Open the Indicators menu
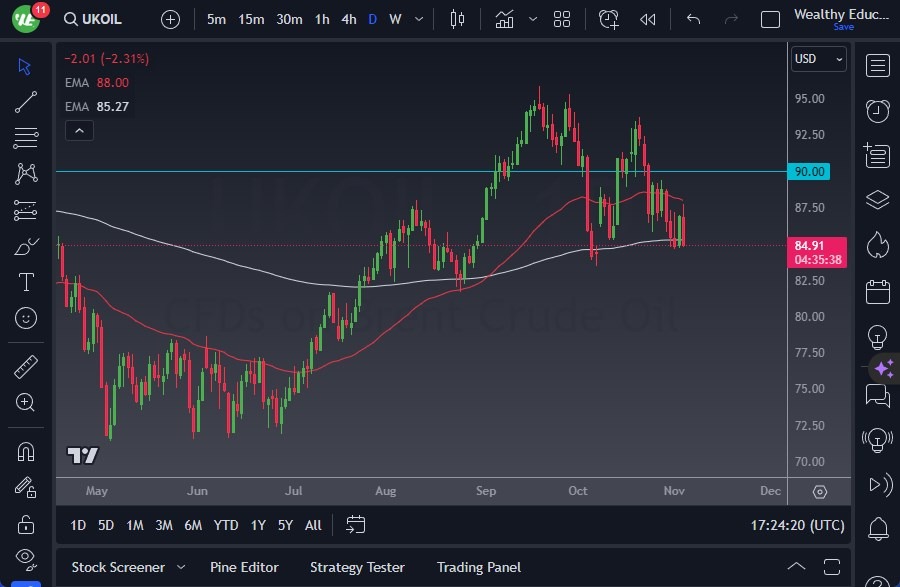 (504, 18)
